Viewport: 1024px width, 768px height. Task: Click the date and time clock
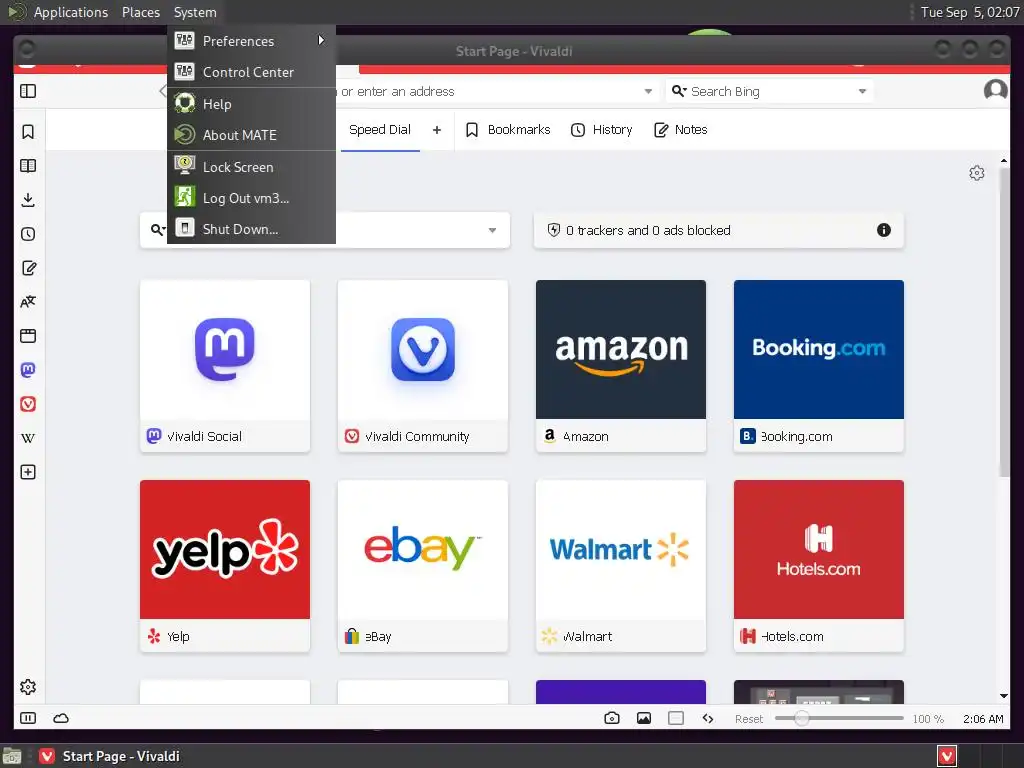969,12
